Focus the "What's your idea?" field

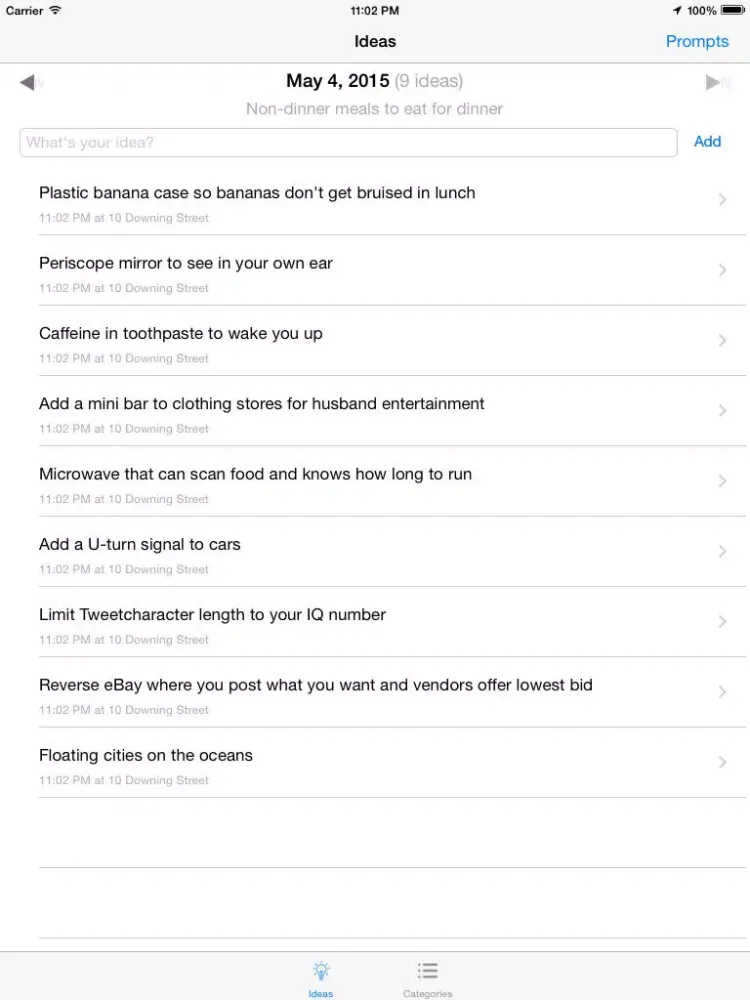click(348, 142)
